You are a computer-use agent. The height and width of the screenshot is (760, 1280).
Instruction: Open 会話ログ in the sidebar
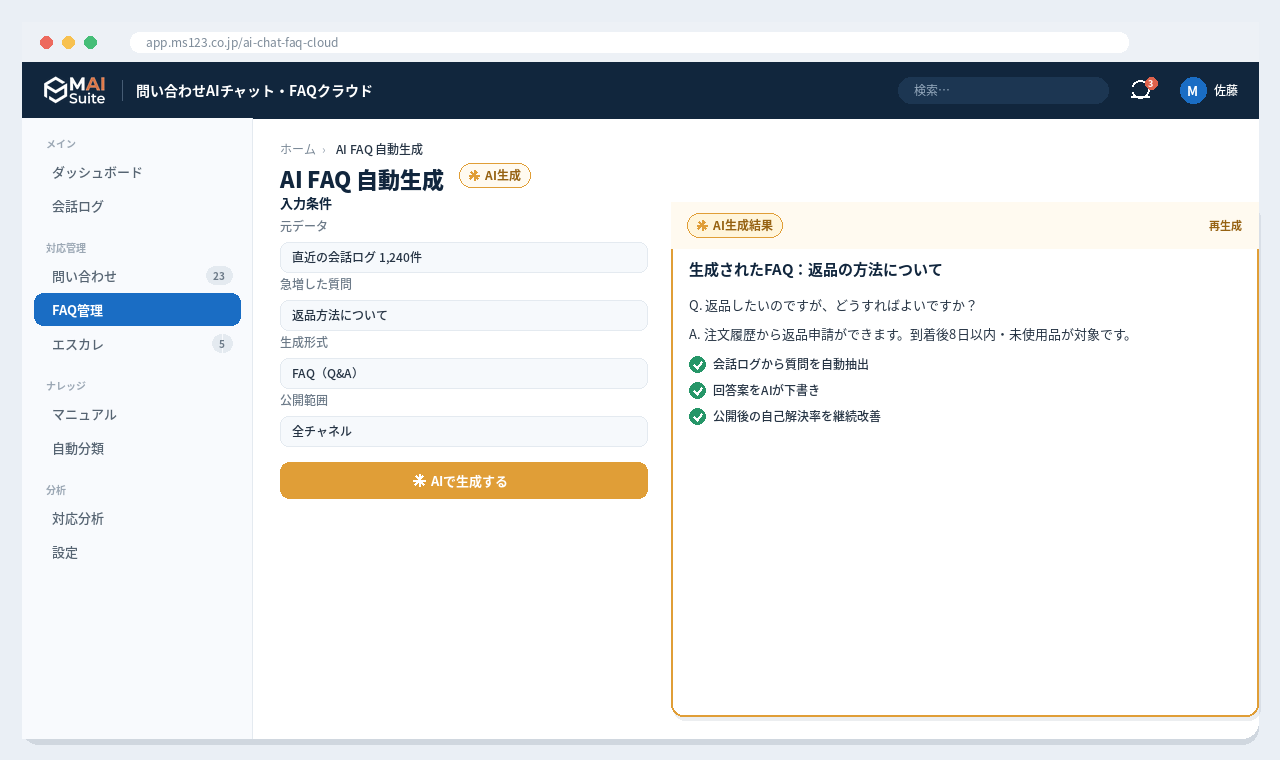click(137, 206)
